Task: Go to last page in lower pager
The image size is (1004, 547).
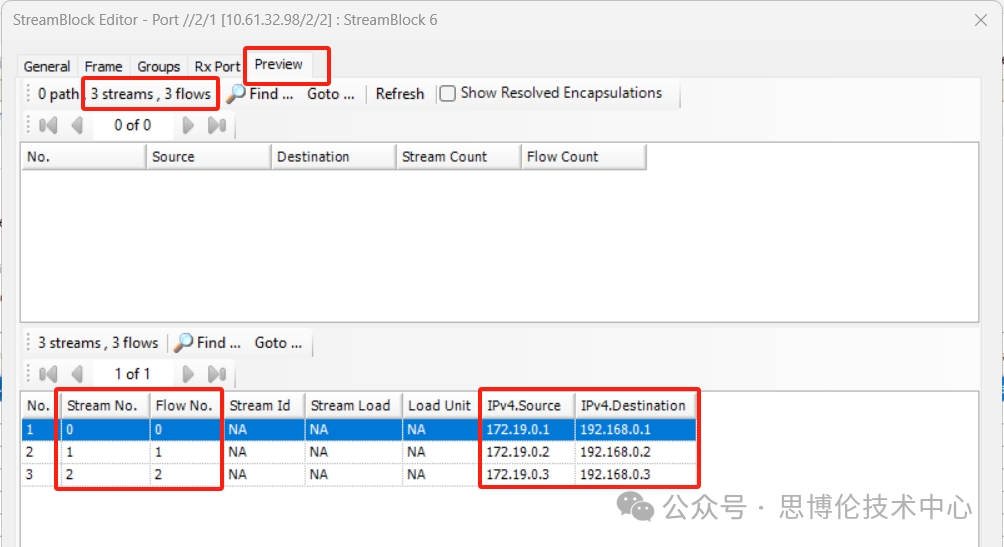Action: click(x=216, y=374)
